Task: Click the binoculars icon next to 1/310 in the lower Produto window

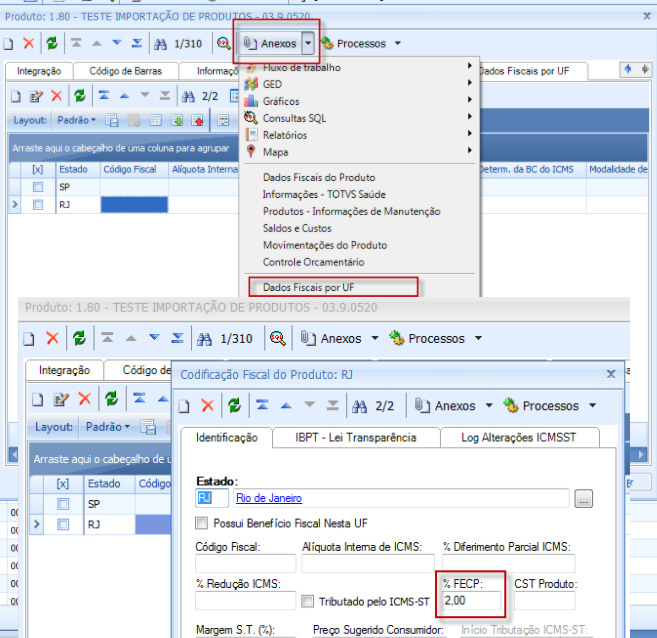Action: (204, 338)
